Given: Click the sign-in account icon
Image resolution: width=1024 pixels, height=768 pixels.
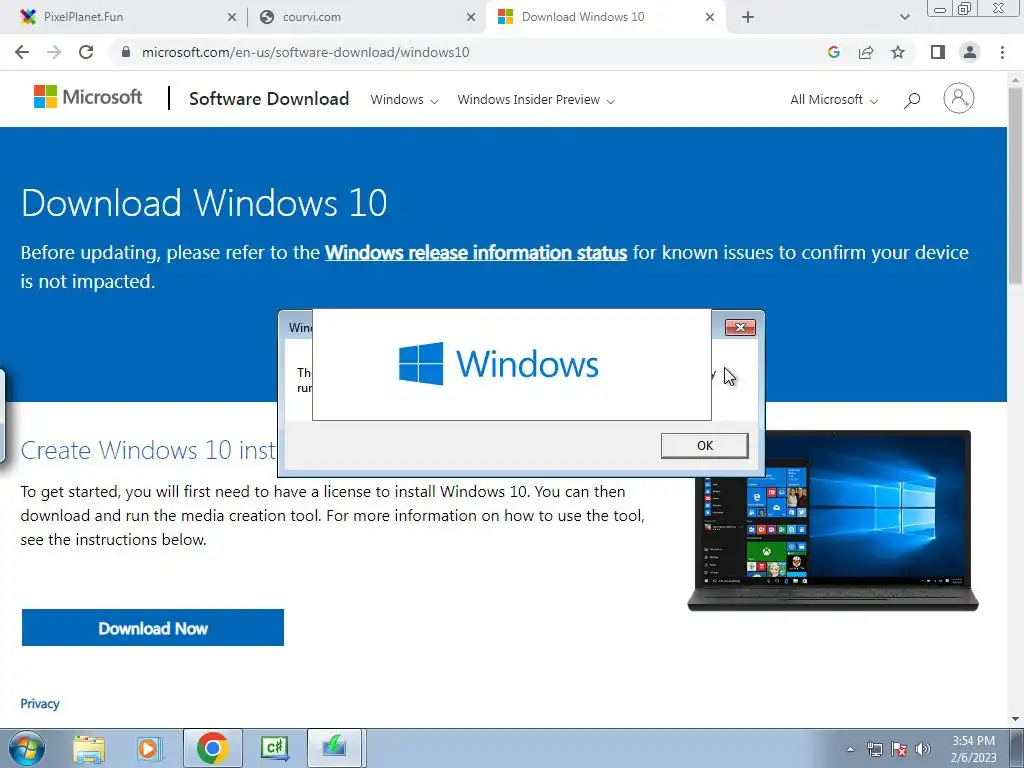Looking at the screenshot, I should click(959, 99).
